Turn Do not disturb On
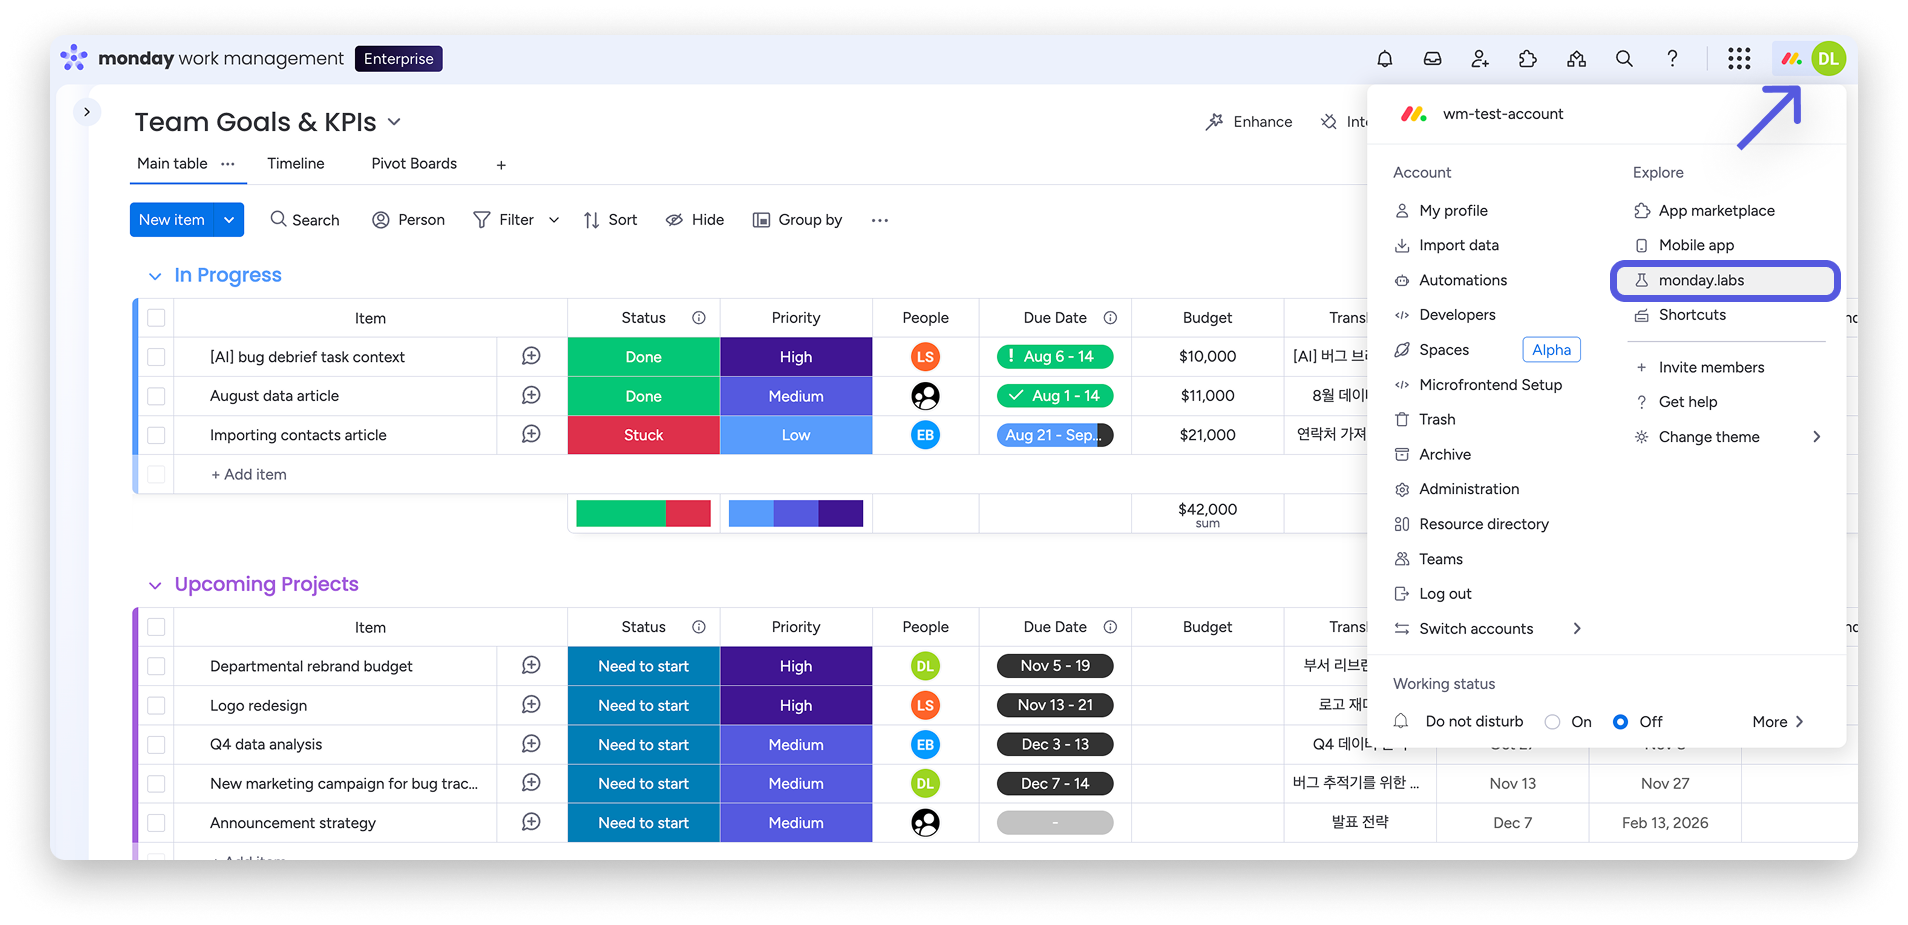The width and height of the screenshot is (1908, 925). [x=1552, y=722]
